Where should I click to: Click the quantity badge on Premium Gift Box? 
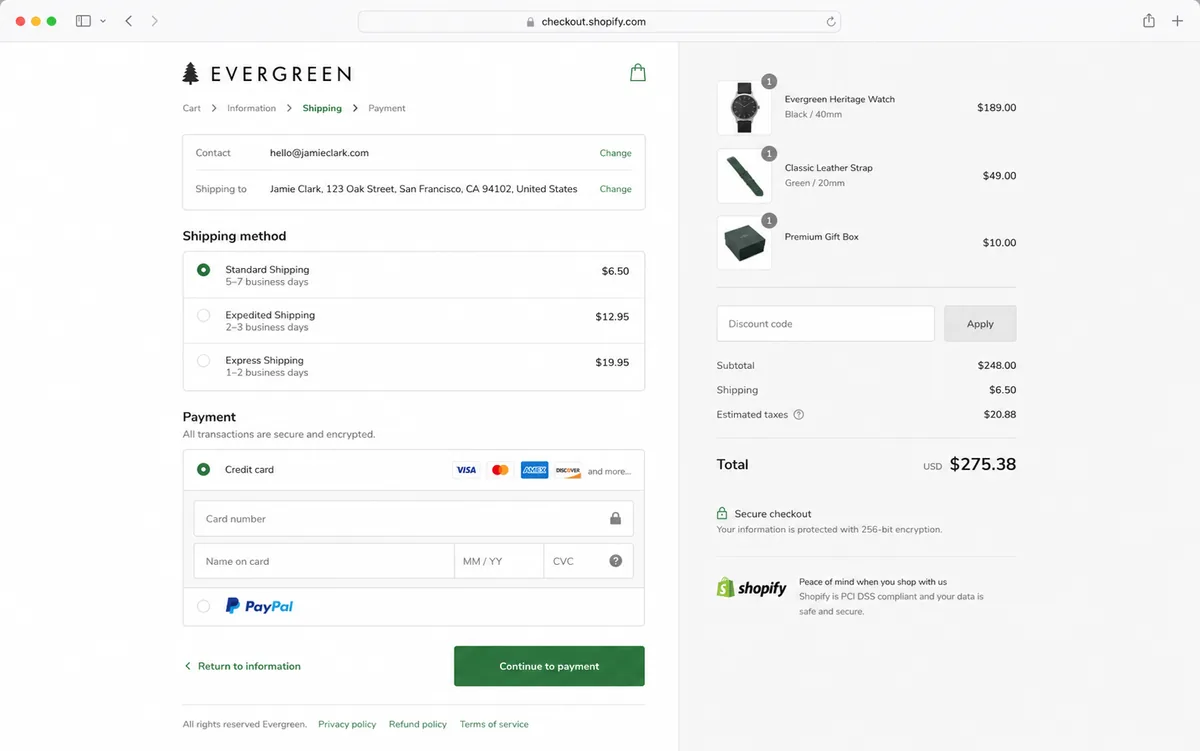(769, 220)
